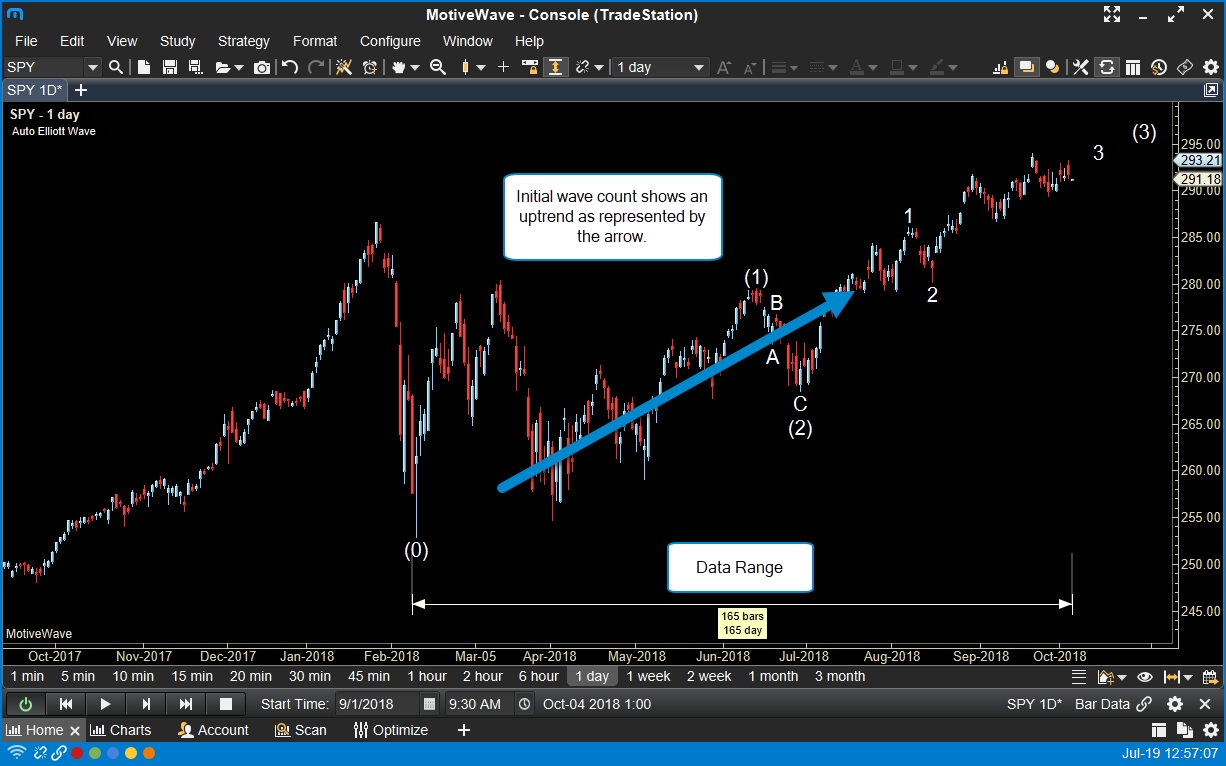Select the crosshair plus tool
1226x766 pixels.
point(503,67)
